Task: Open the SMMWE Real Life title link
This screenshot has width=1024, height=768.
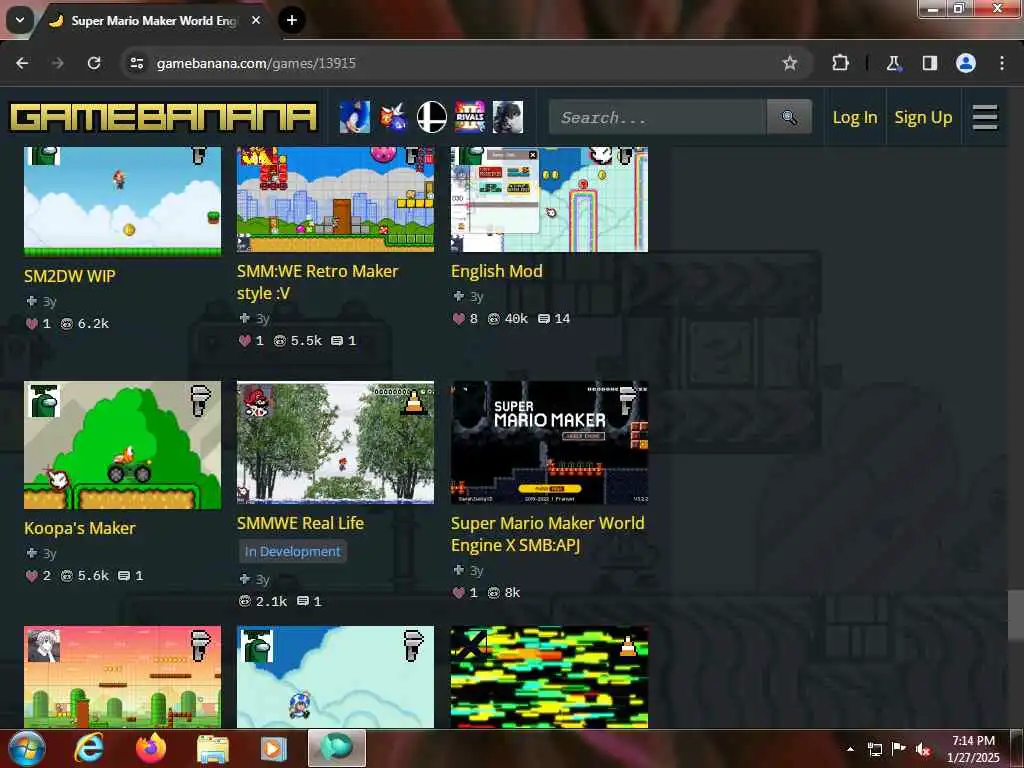Action: click(300, 523)
